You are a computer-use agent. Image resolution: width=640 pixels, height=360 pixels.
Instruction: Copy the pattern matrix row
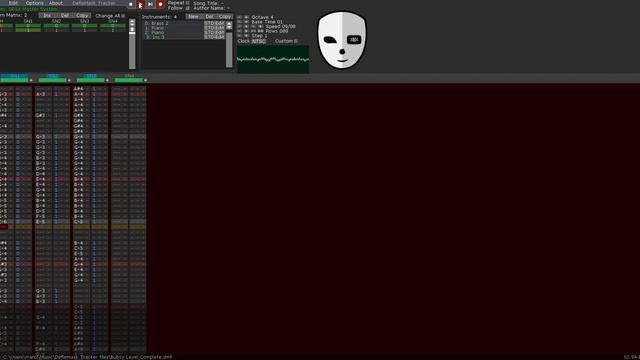[x=82, y=16]
